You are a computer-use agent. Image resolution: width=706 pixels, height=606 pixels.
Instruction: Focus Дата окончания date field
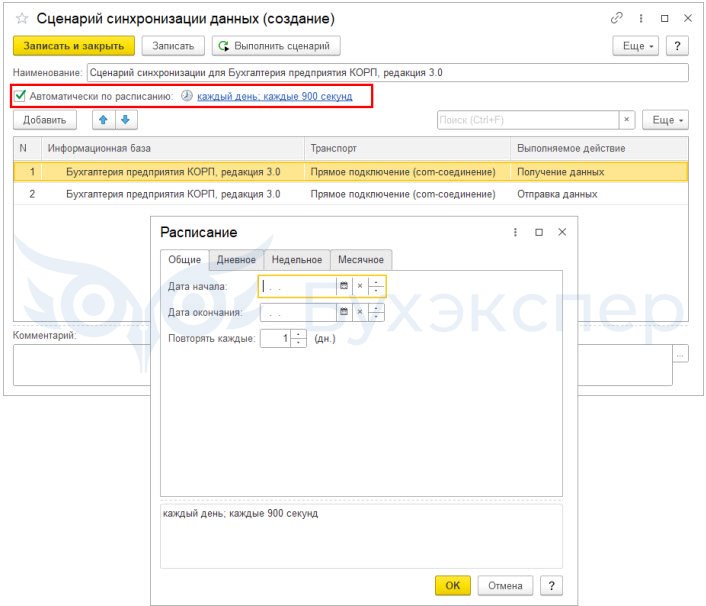298,312
